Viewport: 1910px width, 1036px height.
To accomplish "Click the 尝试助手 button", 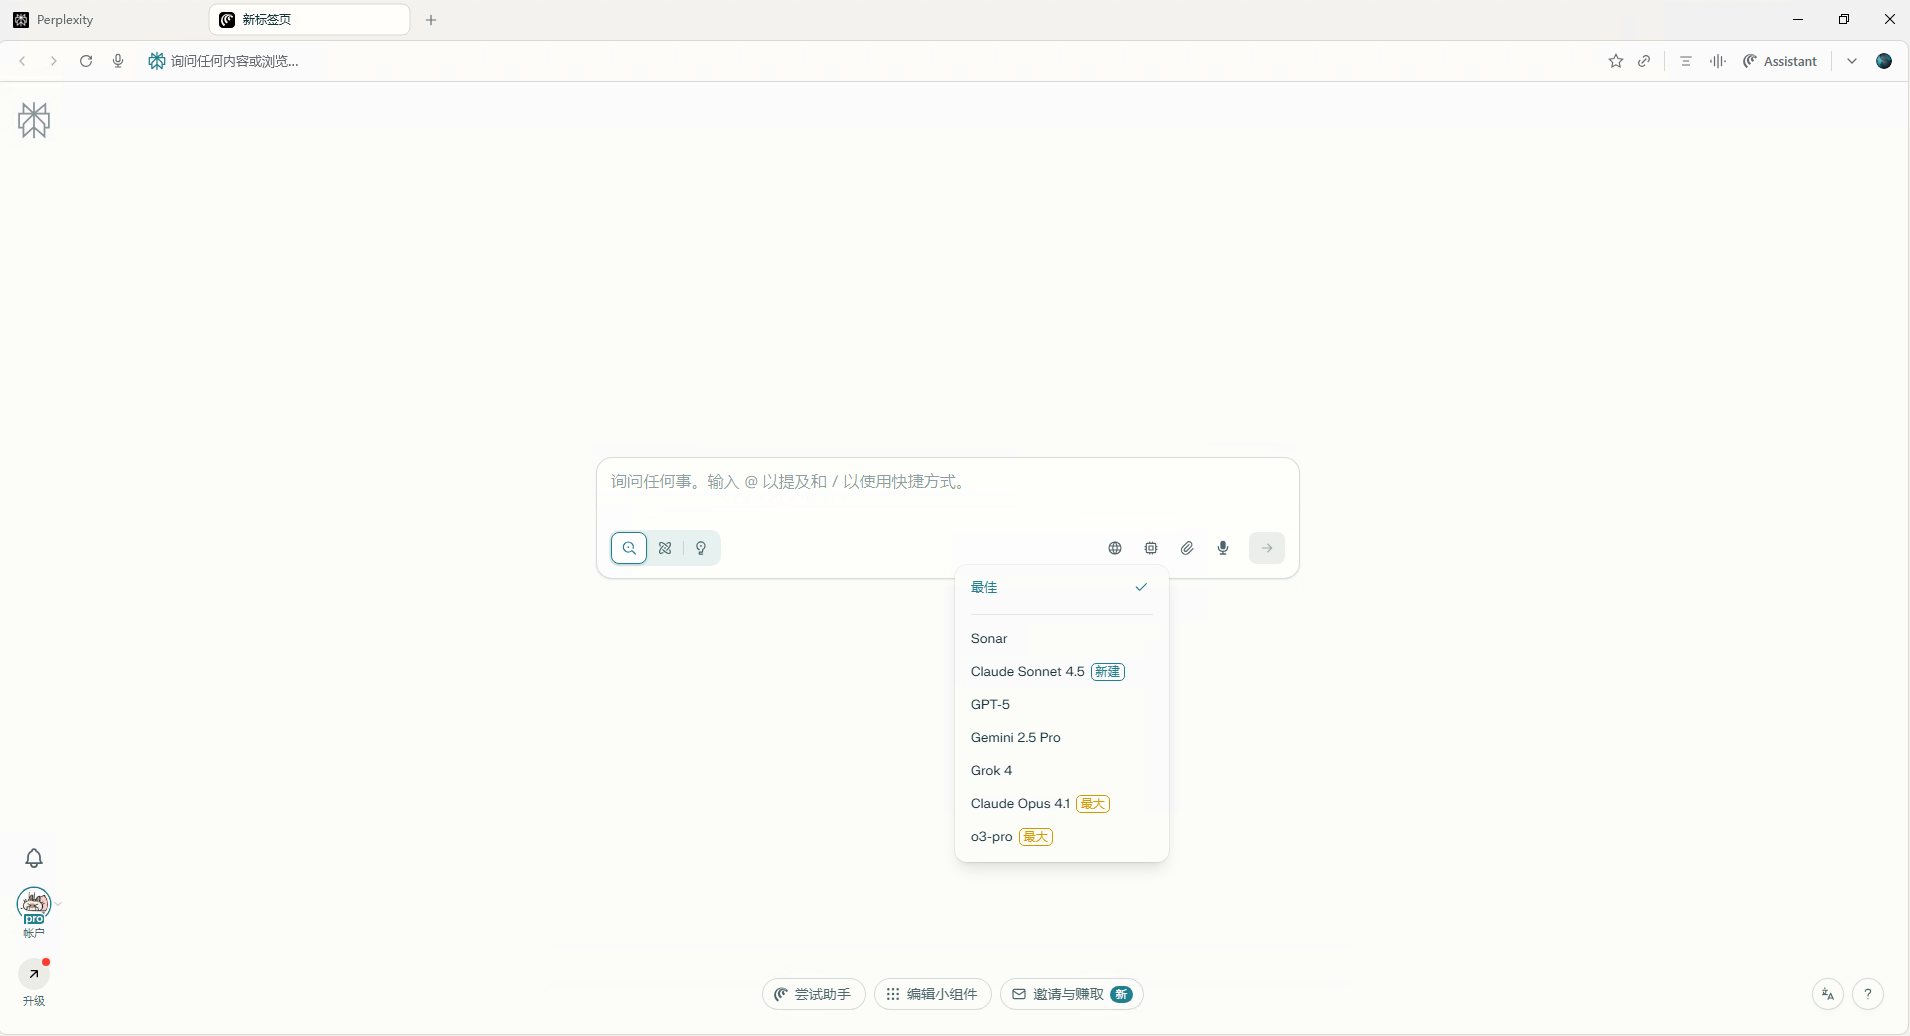I will click(x=813, y=994).
